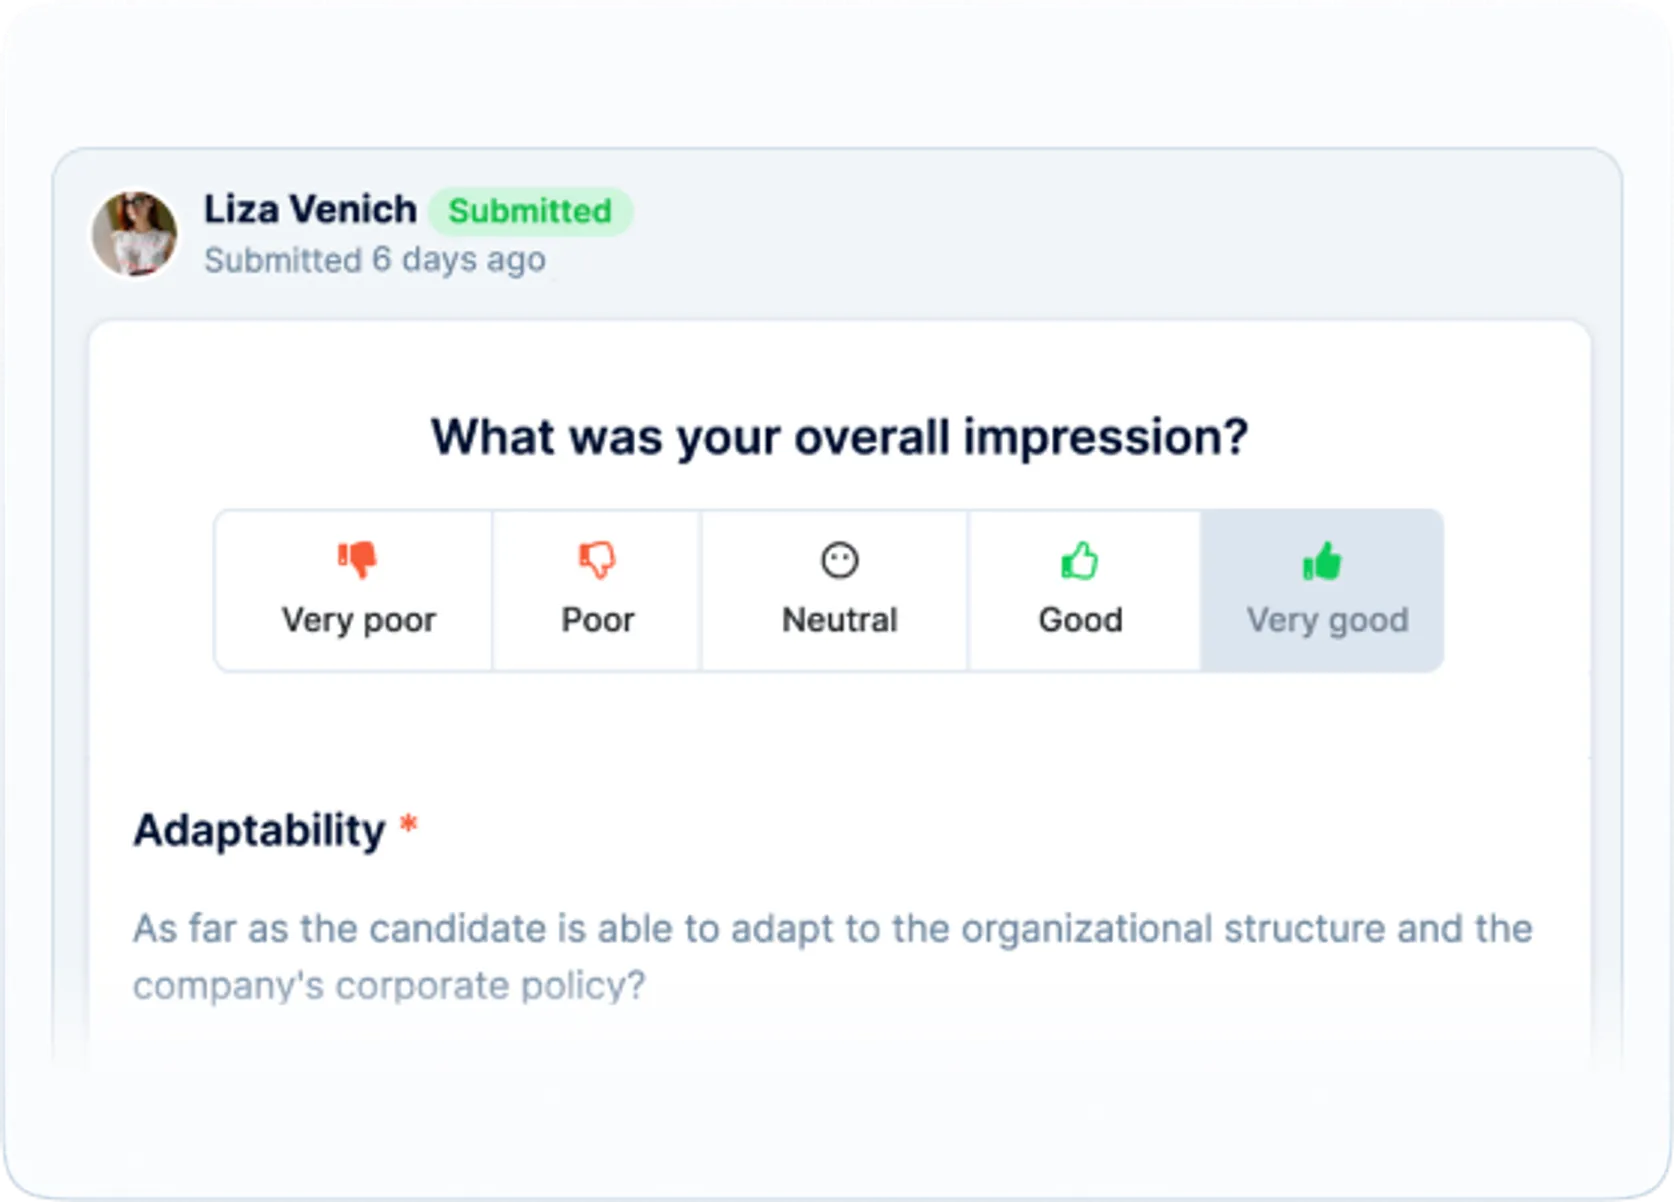Click the neutral face icon
This screenshot has height=1202, width=1674.
pyautogui.click(x=839, y=560)
